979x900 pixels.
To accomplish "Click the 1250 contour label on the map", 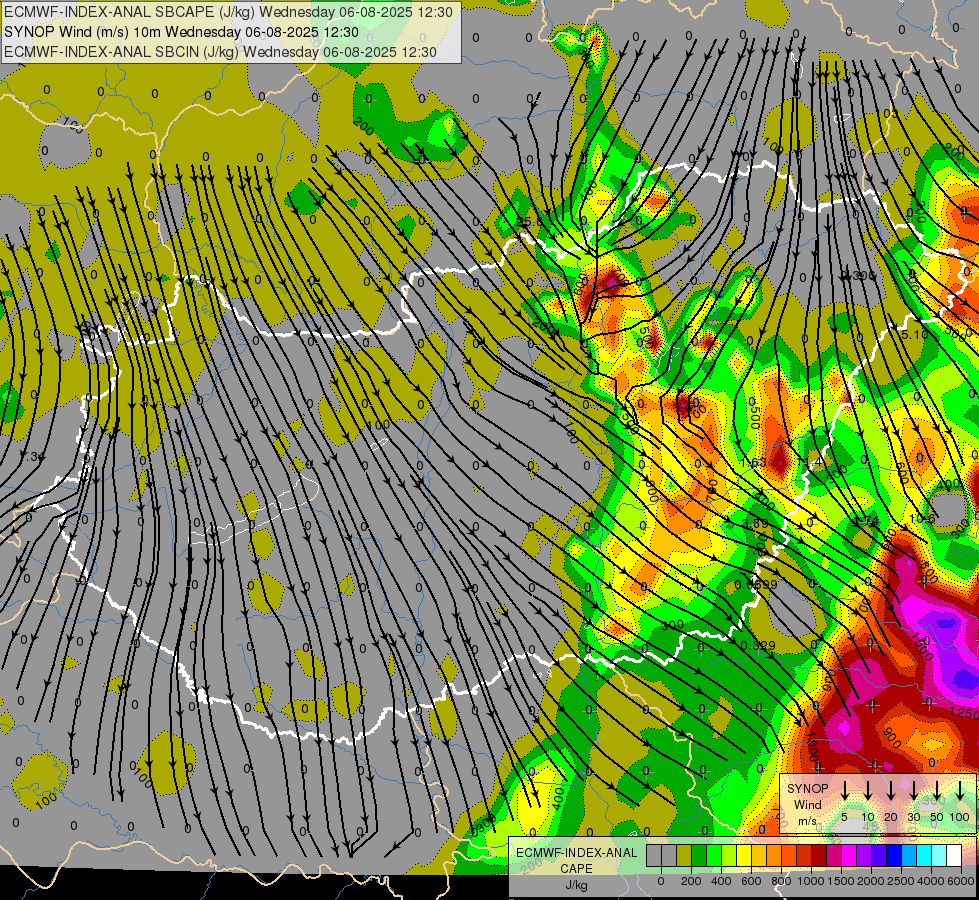I will 963,712.
